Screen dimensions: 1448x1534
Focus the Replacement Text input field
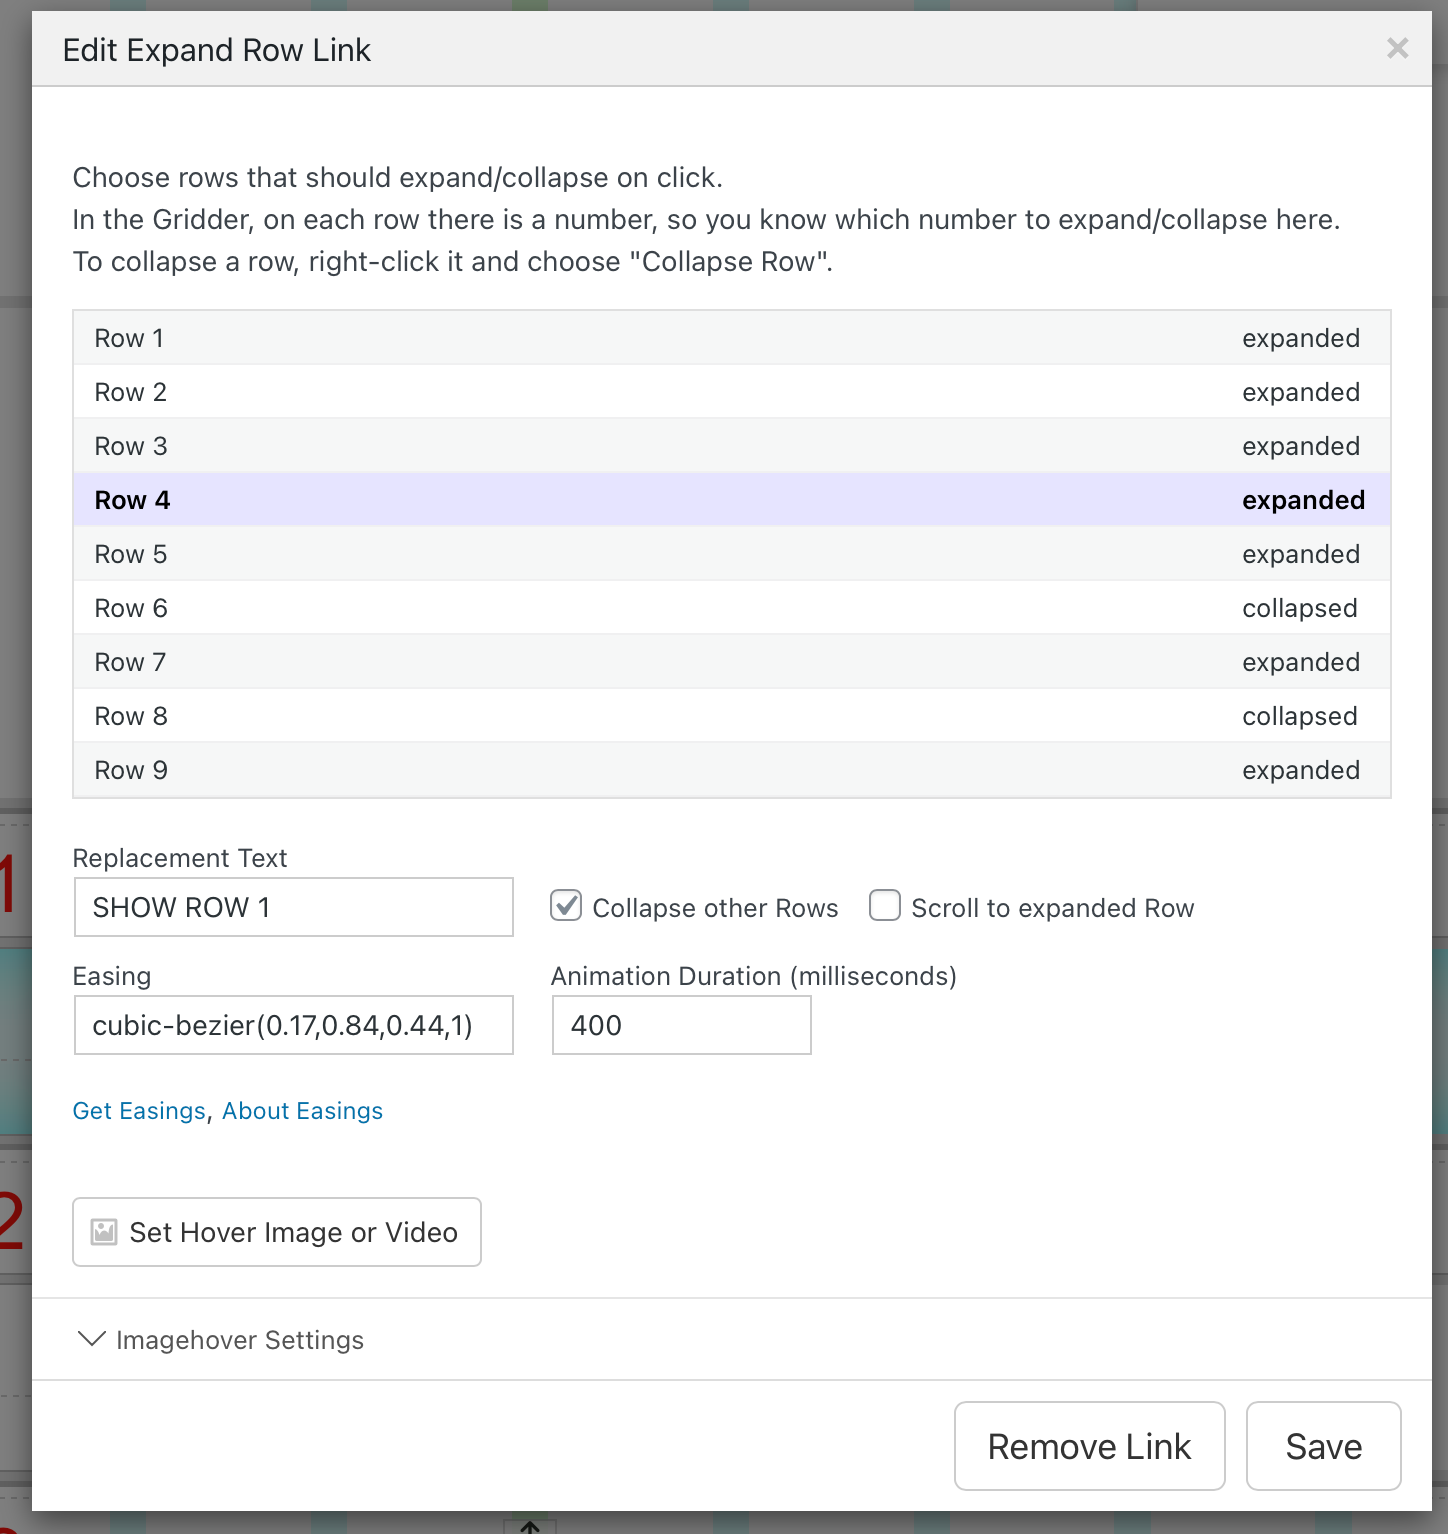(x=293, y=907)
